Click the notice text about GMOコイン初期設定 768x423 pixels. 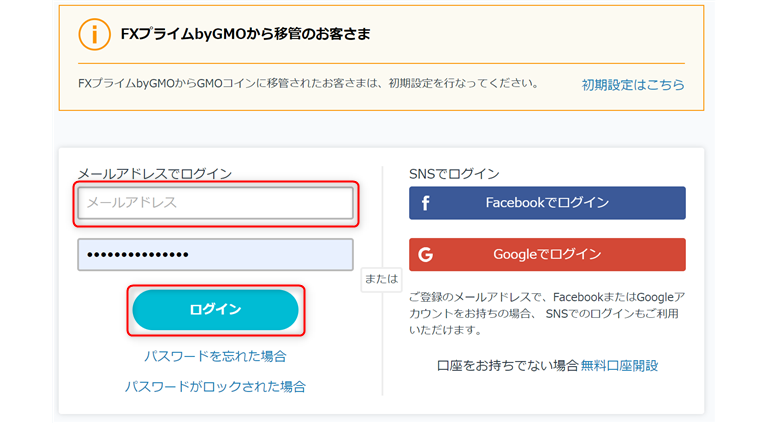(x=308, y=83)
